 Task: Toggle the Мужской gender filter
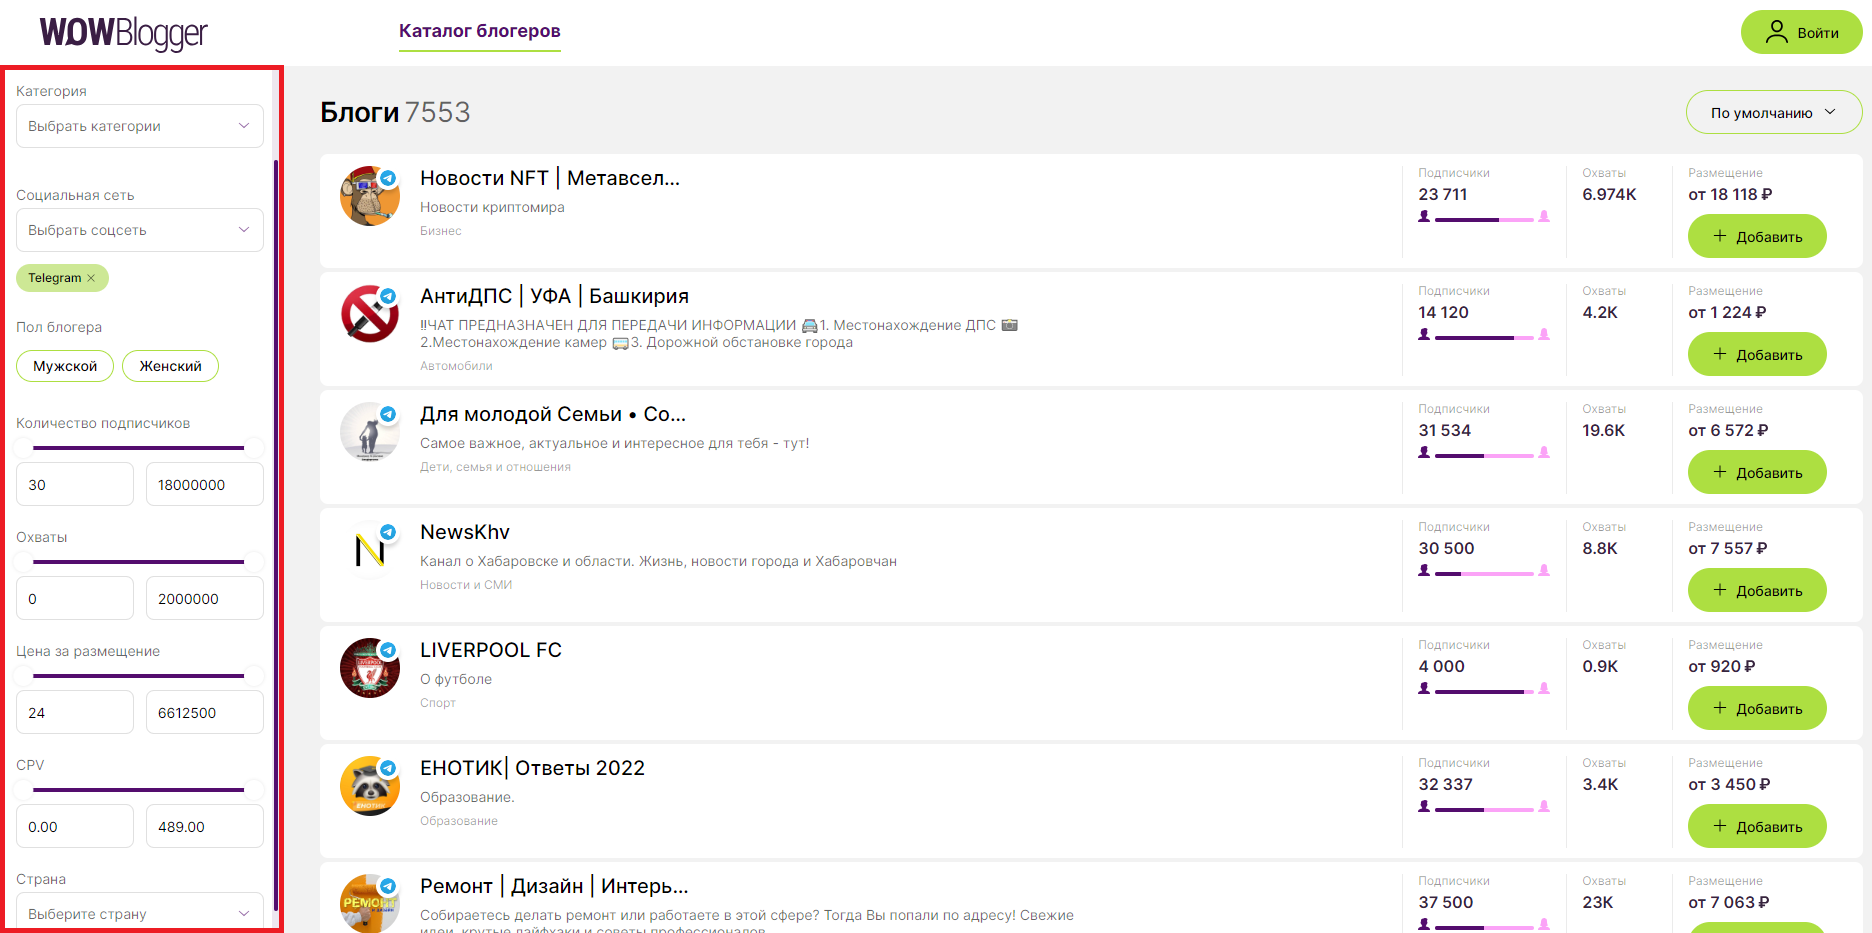(x=65, y=366)
